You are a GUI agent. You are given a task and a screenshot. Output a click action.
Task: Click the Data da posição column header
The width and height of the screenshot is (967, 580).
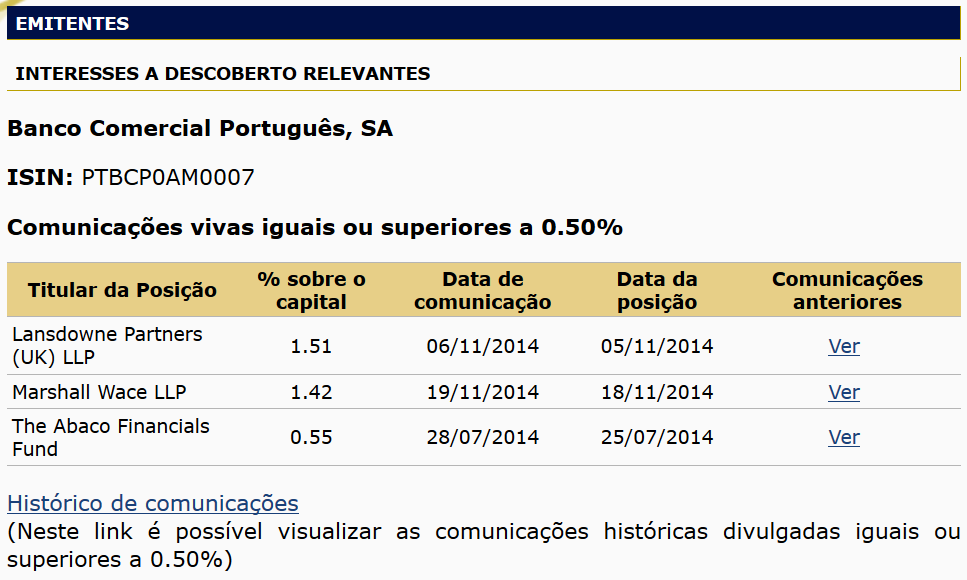(x=657, y=291)
